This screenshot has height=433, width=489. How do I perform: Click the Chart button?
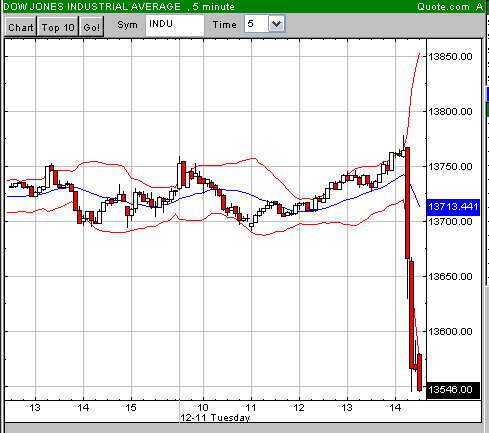[x=21, y=27]
